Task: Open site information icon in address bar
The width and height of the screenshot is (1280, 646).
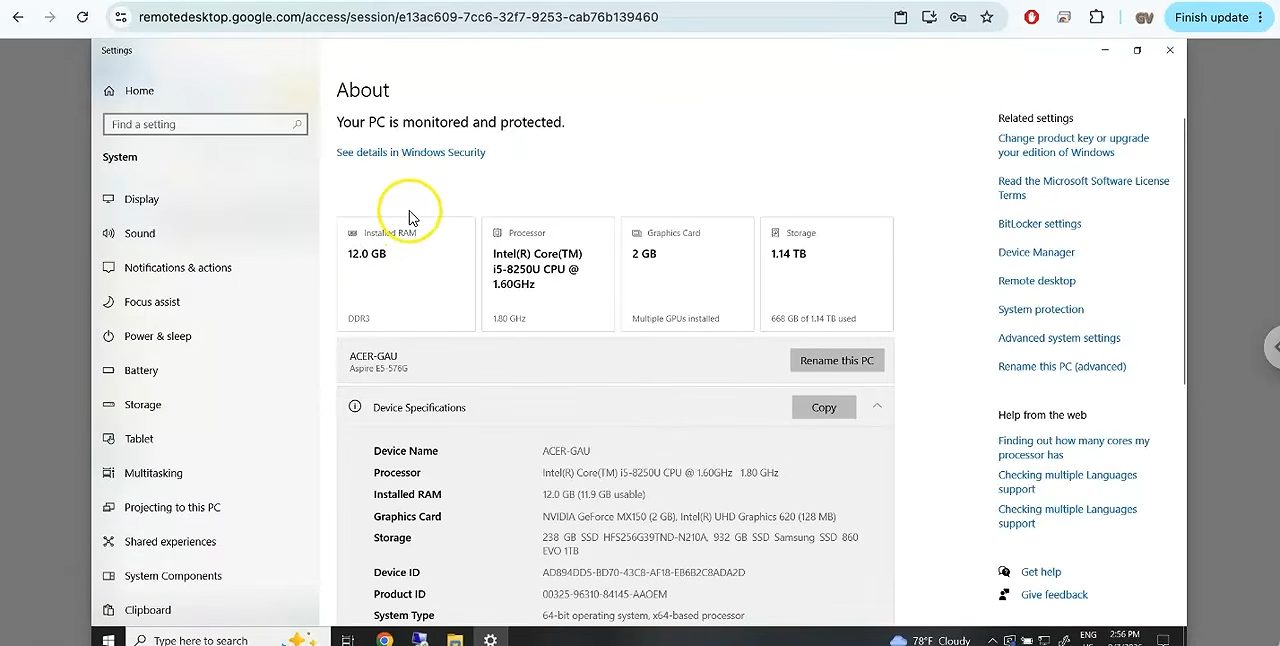Action: tap(120, 17)
